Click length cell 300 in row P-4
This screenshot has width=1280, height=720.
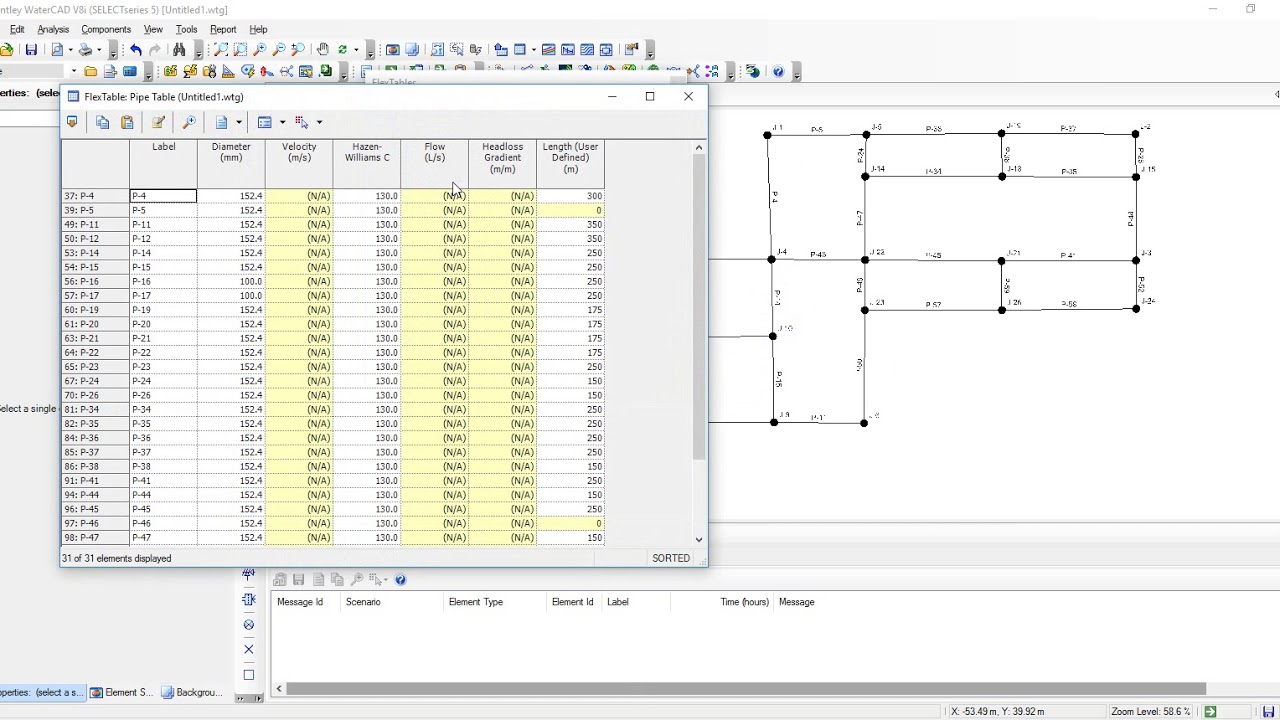tap(570, 196)
